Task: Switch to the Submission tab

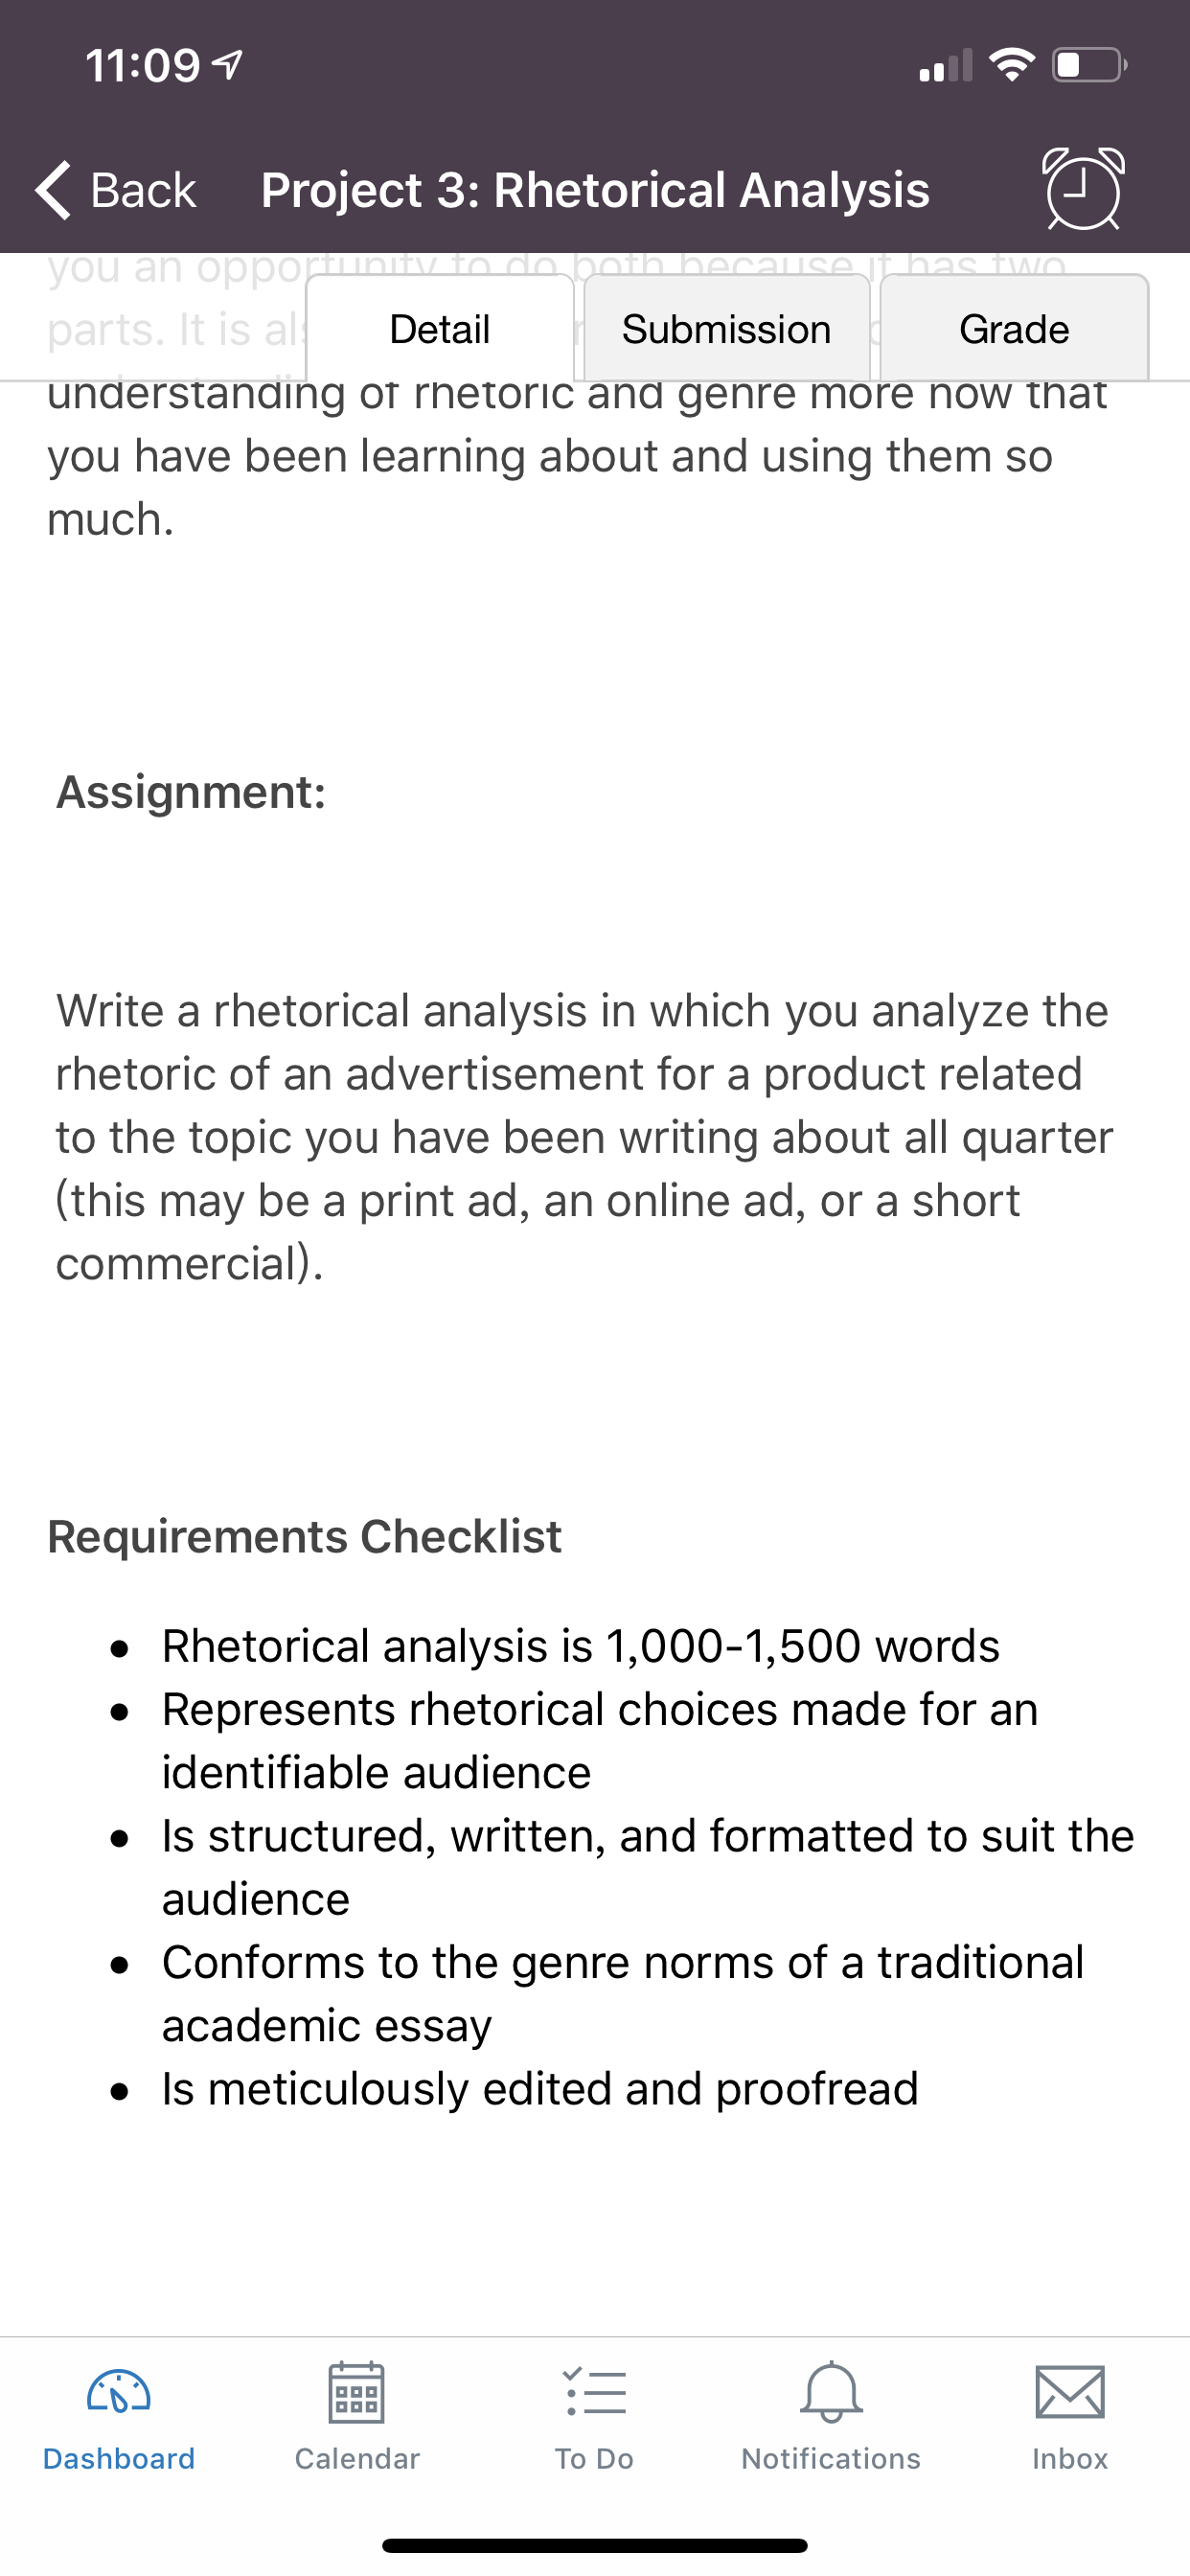Action: coord(727,328)
